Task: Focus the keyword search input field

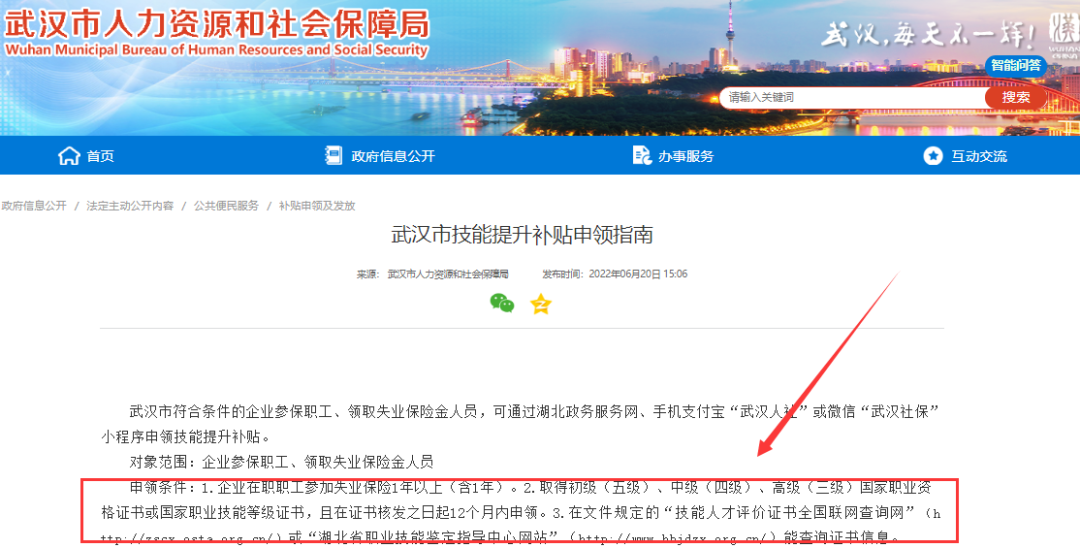Action: point(853,98)
